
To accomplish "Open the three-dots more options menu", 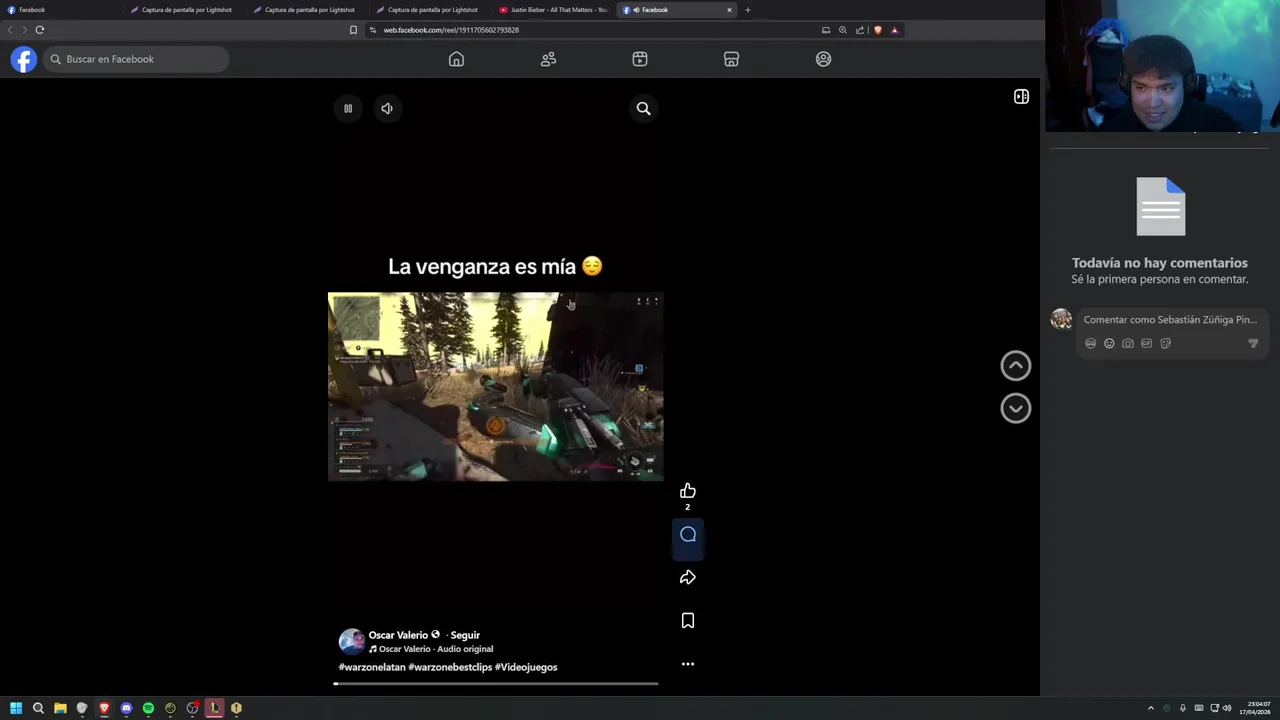I will pos(688,664).
